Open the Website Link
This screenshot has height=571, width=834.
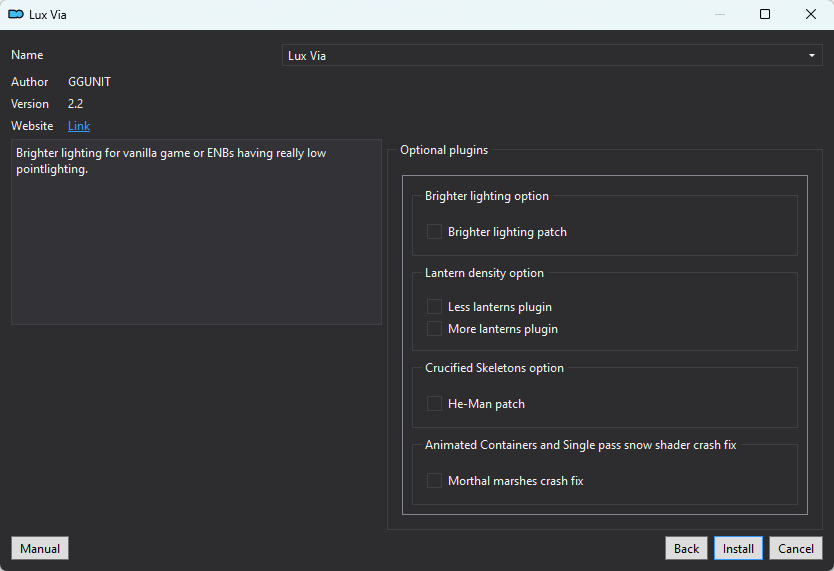tap(79, 126)
